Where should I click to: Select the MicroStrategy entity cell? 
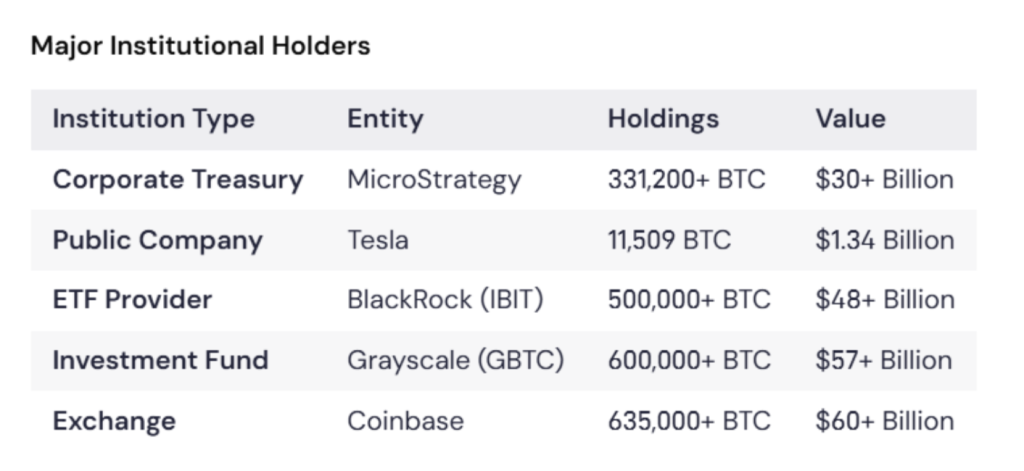pyautogui.click(x=434, y=180)
